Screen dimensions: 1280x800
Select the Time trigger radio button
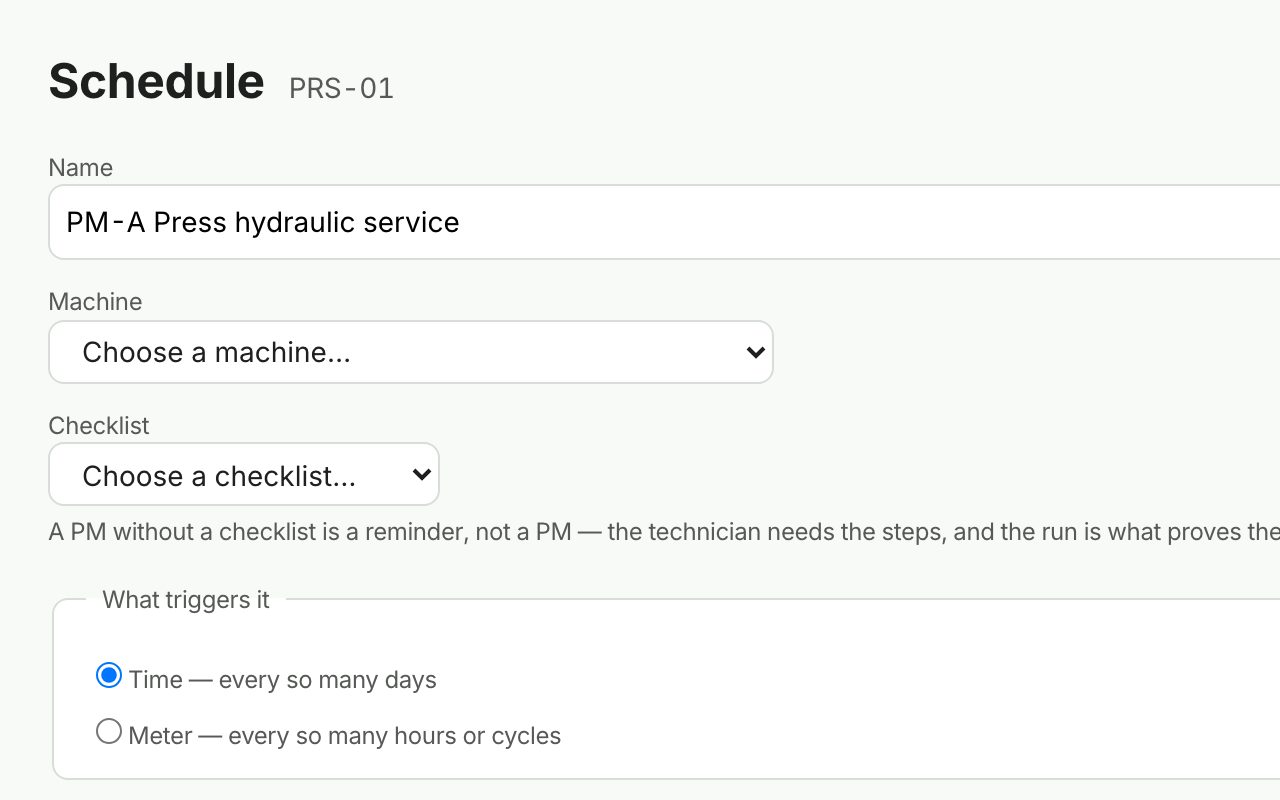109,676
